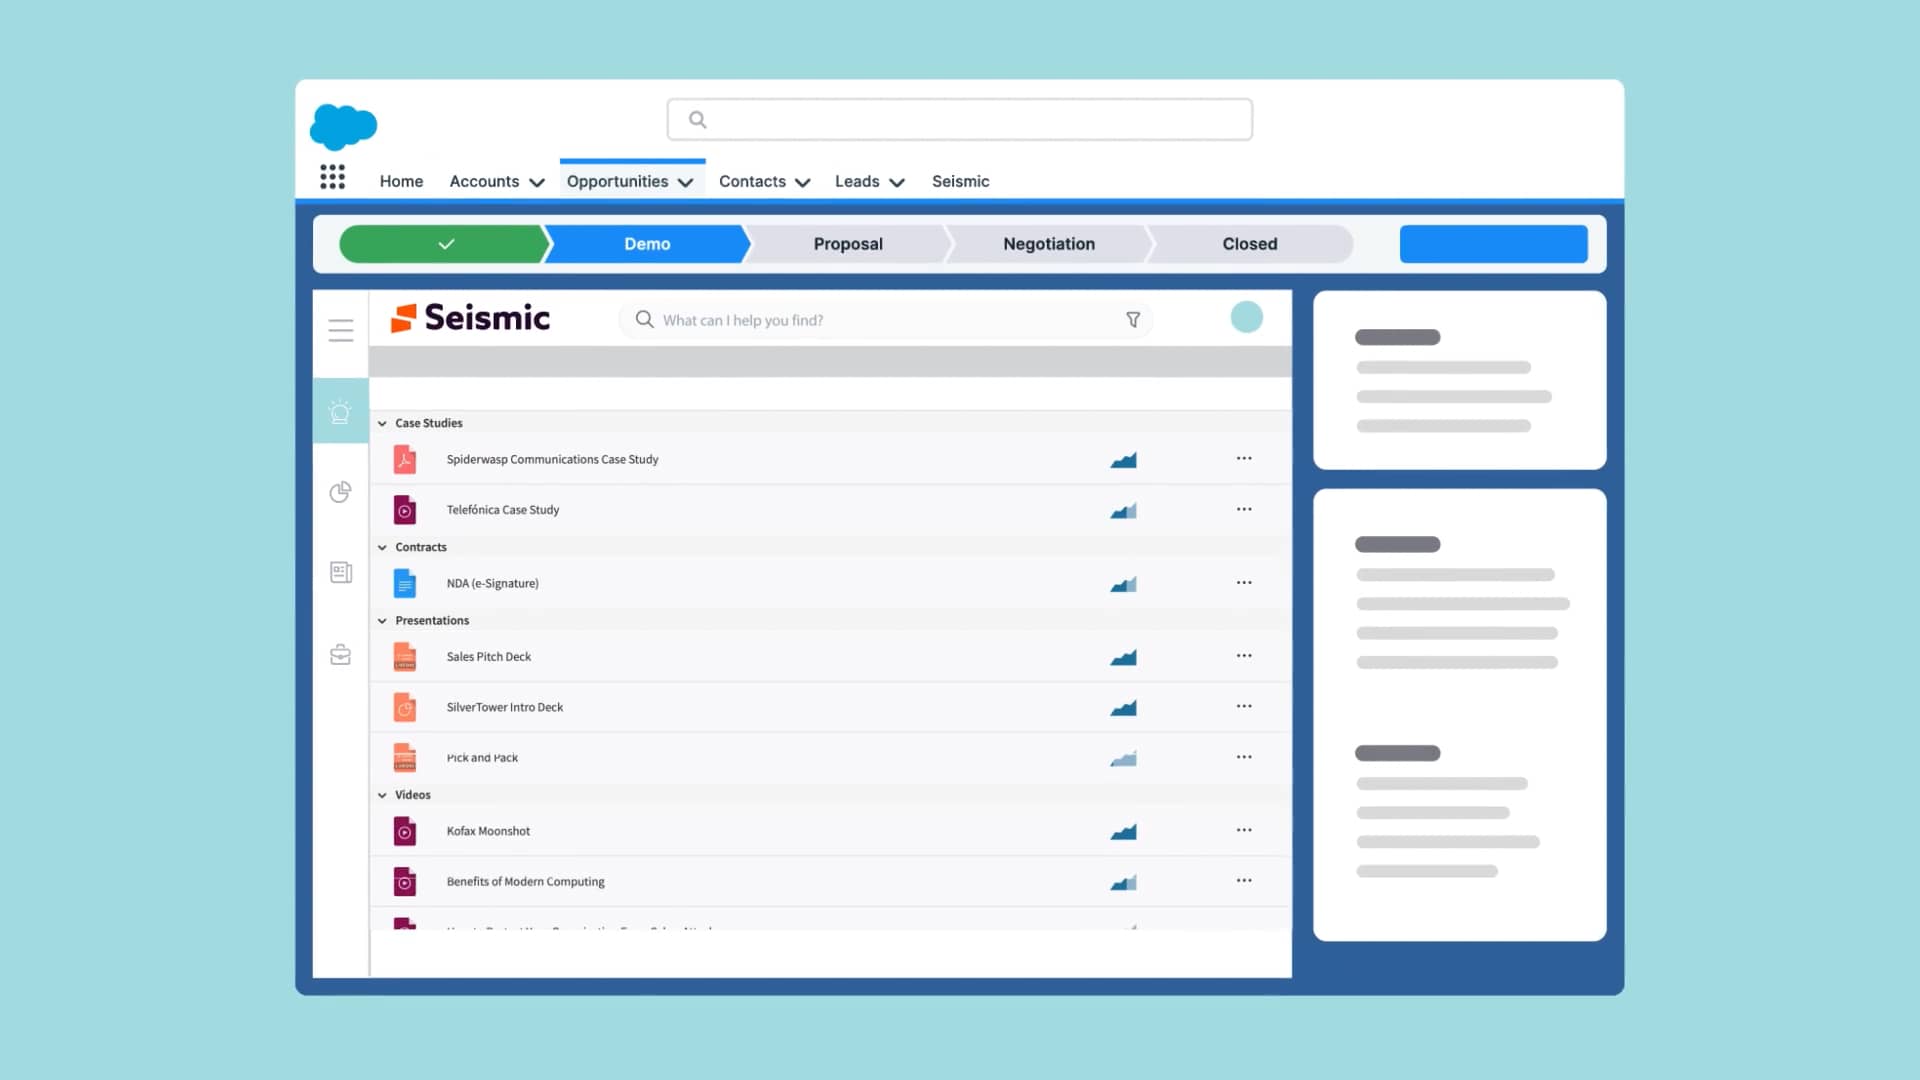
Task: Click the Demo stage in the progress path
Action: 647,243
